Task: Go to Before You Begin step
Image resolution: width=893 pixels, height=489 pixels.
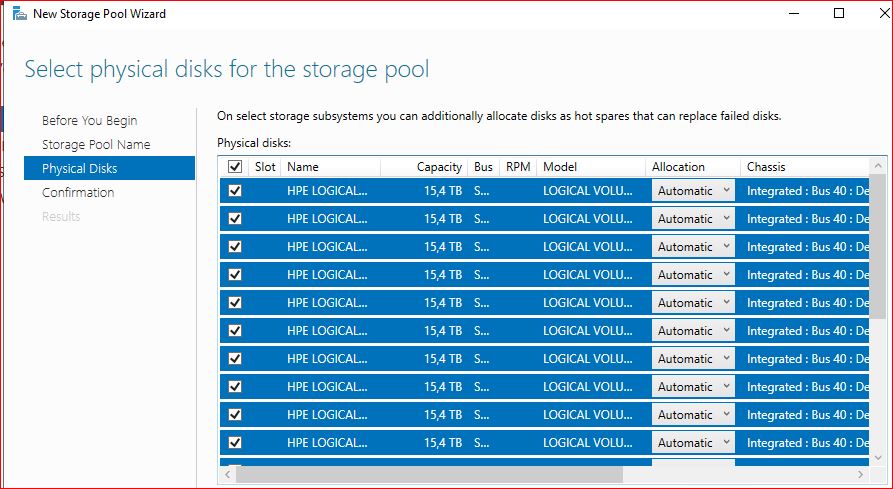Action: coord(89,120)
